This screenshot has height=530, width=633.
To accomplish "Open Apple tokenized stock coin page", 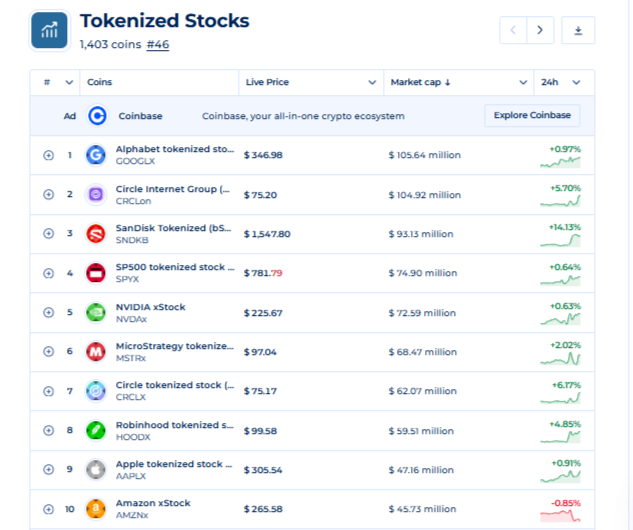I will 174,464.
